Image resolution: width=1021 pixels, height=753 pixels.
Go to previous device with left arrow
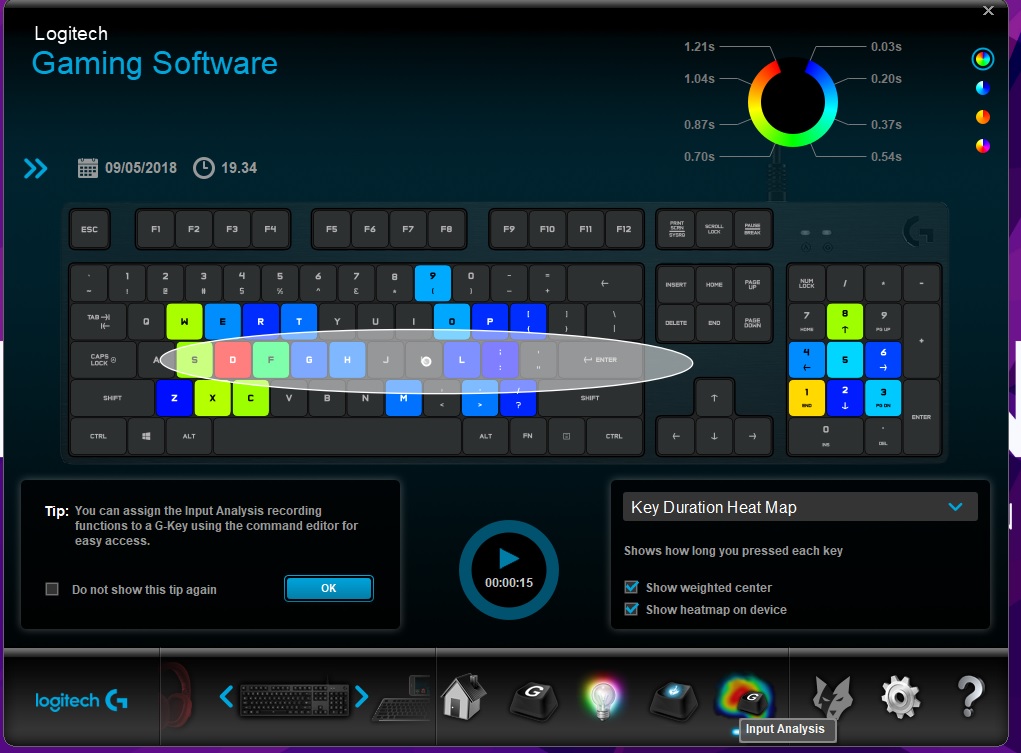click(226, 696)
